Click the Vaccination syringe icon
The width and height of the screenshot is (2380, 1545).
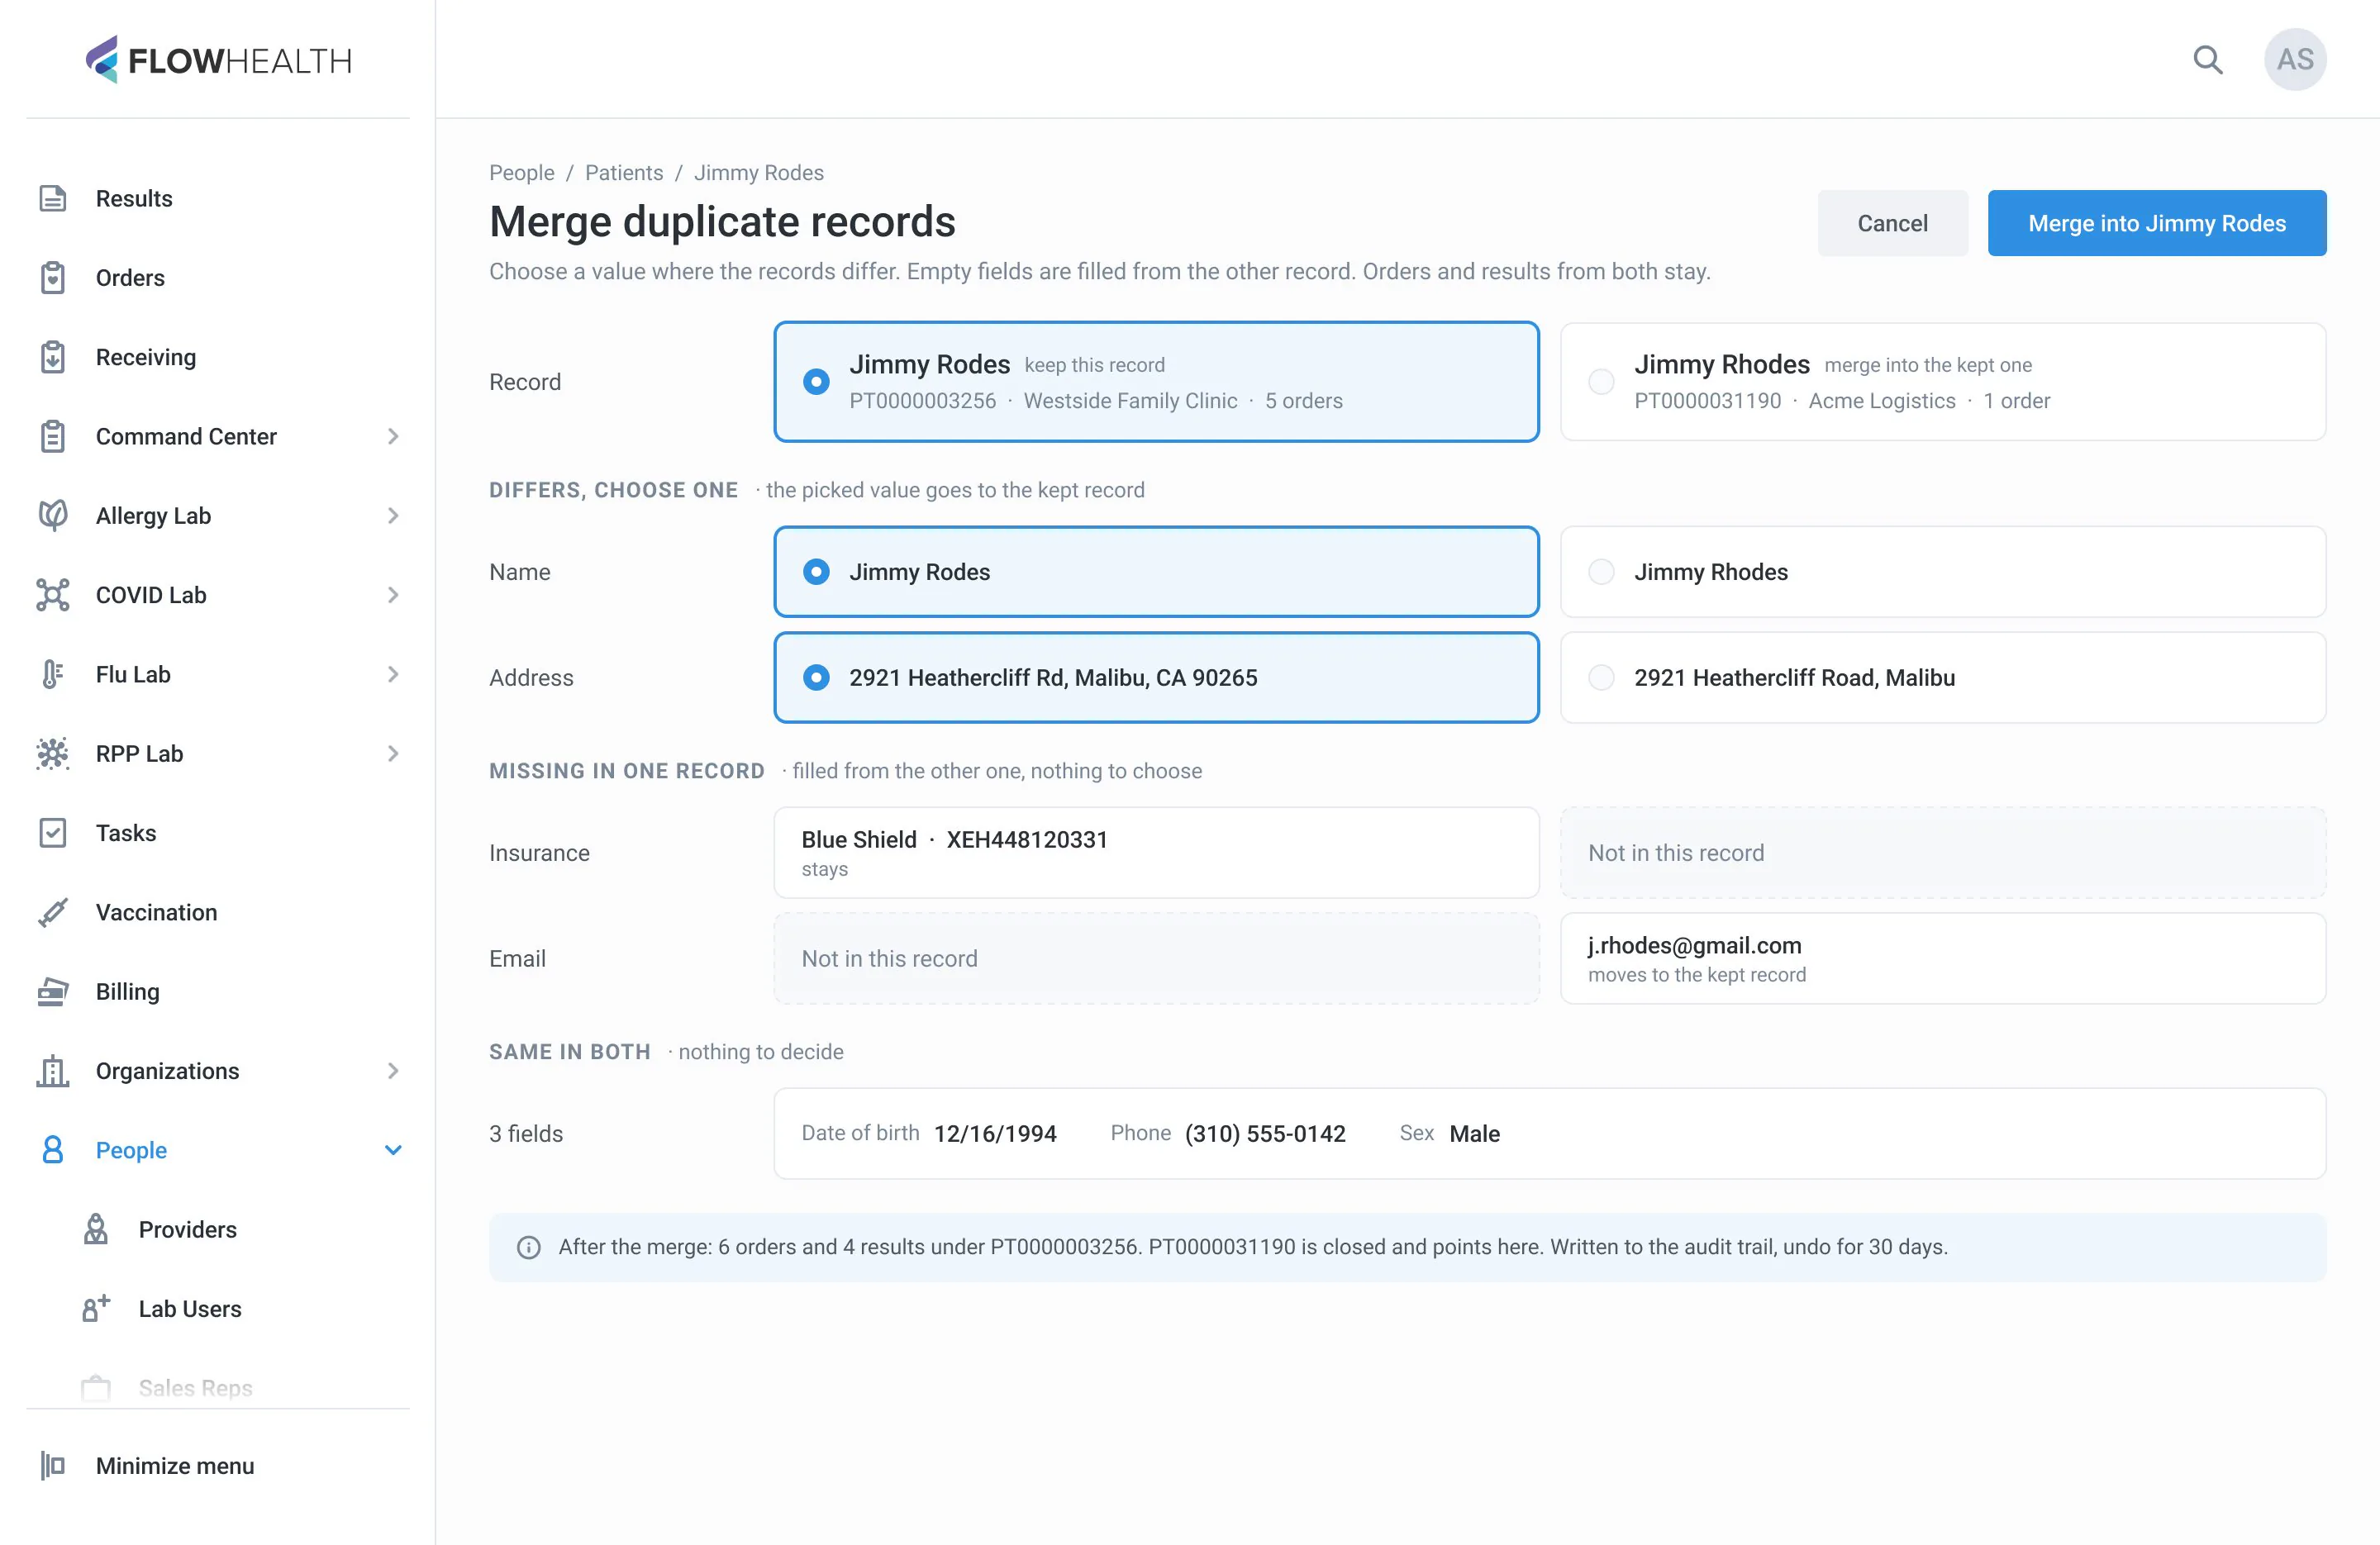coord(53,912)
